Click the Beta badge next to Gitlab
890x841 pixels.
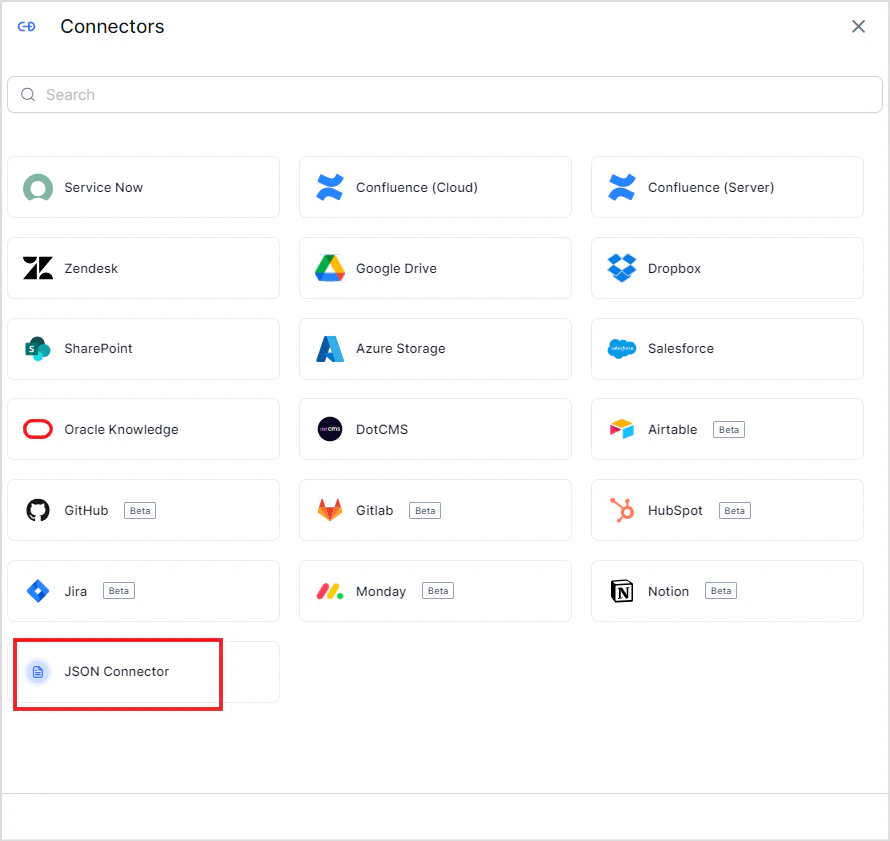coord(425,510)
